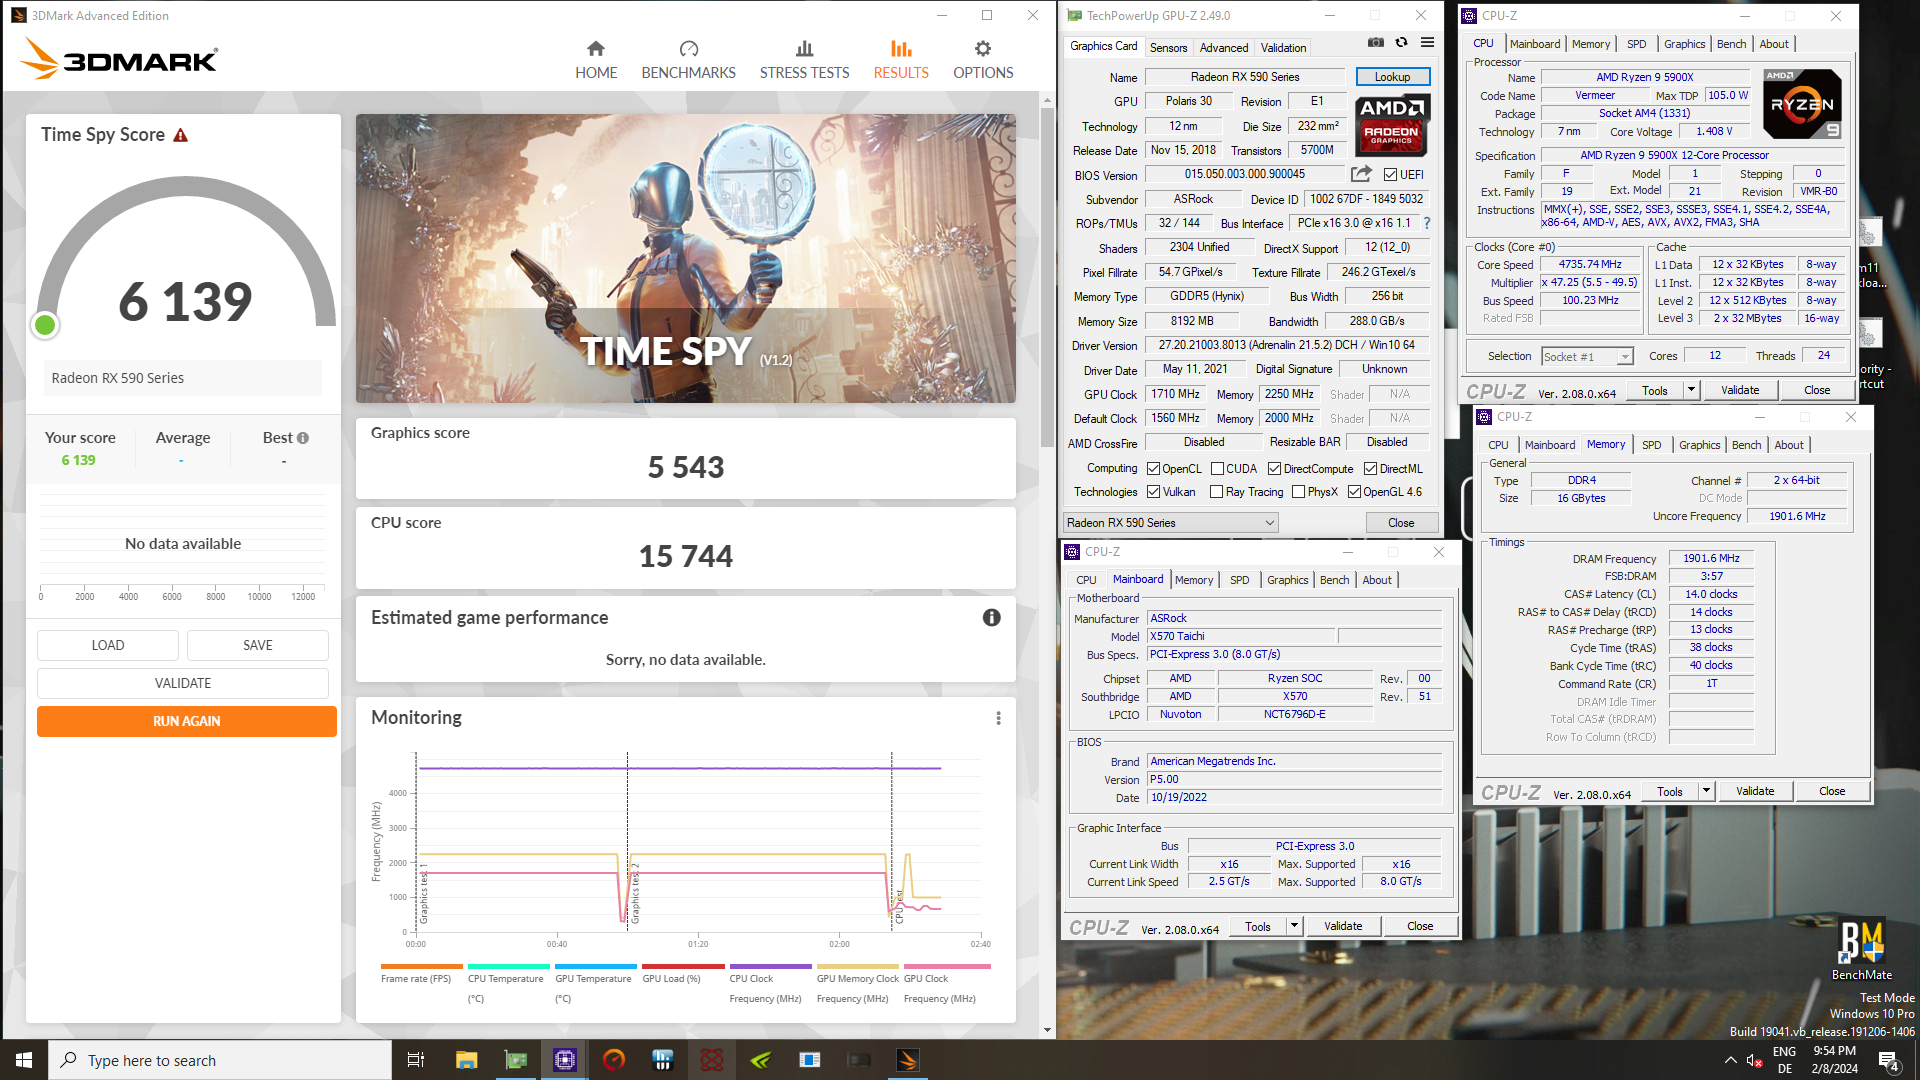
Task: Click the Windows taskbar search box
Action: (x=220, y=1060)
